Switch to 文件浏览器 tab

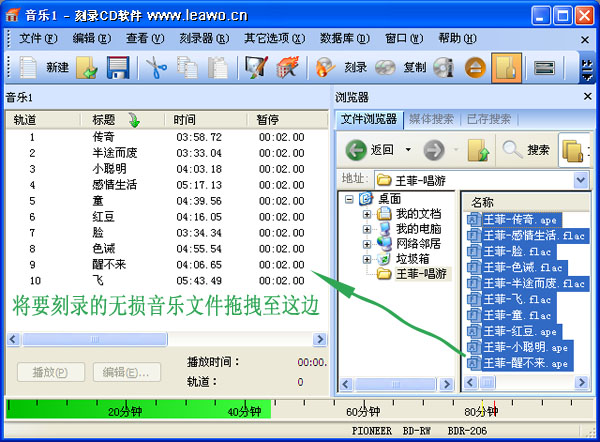[x=369, y=119]
